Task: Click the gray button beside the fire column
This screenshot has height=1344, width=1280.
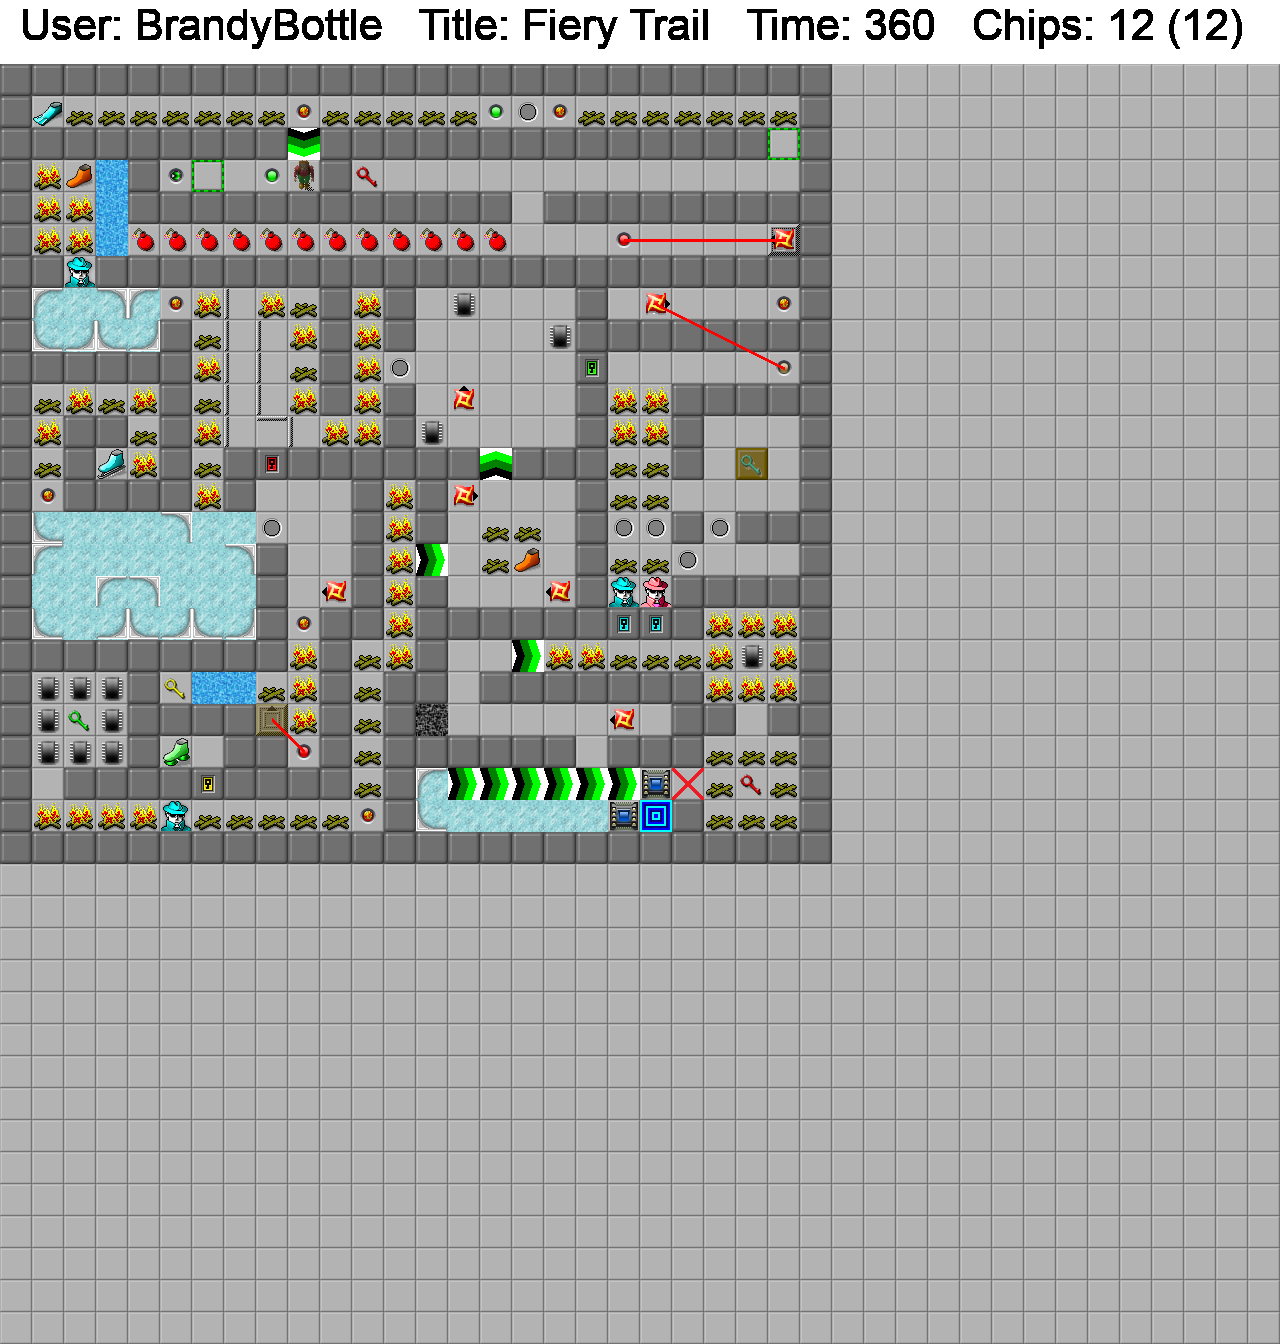Action: pyautogui.click(x=400, y=368)
